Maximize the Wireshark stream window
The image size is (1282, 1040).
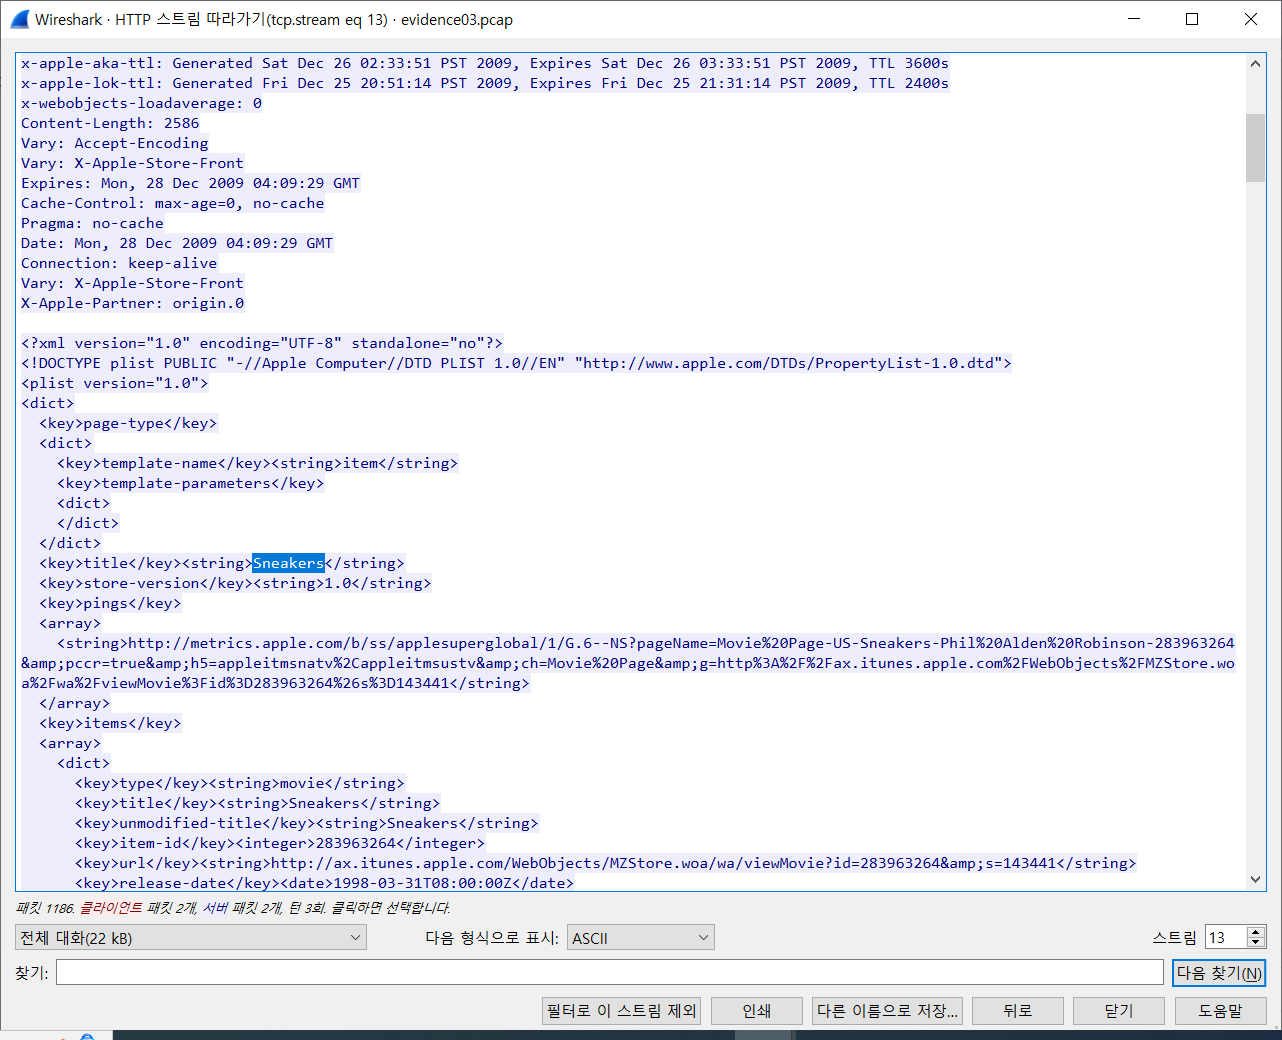click(1192, 19)
